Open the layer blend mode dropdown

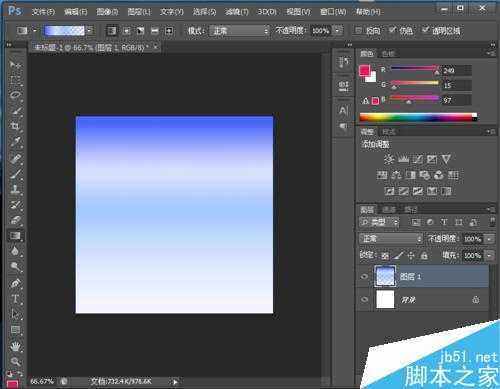[x=391, y=239]
